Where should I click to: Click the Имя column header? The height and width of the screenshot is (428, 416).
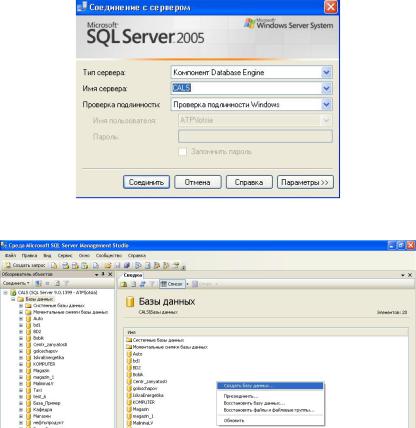coord(266,332)
